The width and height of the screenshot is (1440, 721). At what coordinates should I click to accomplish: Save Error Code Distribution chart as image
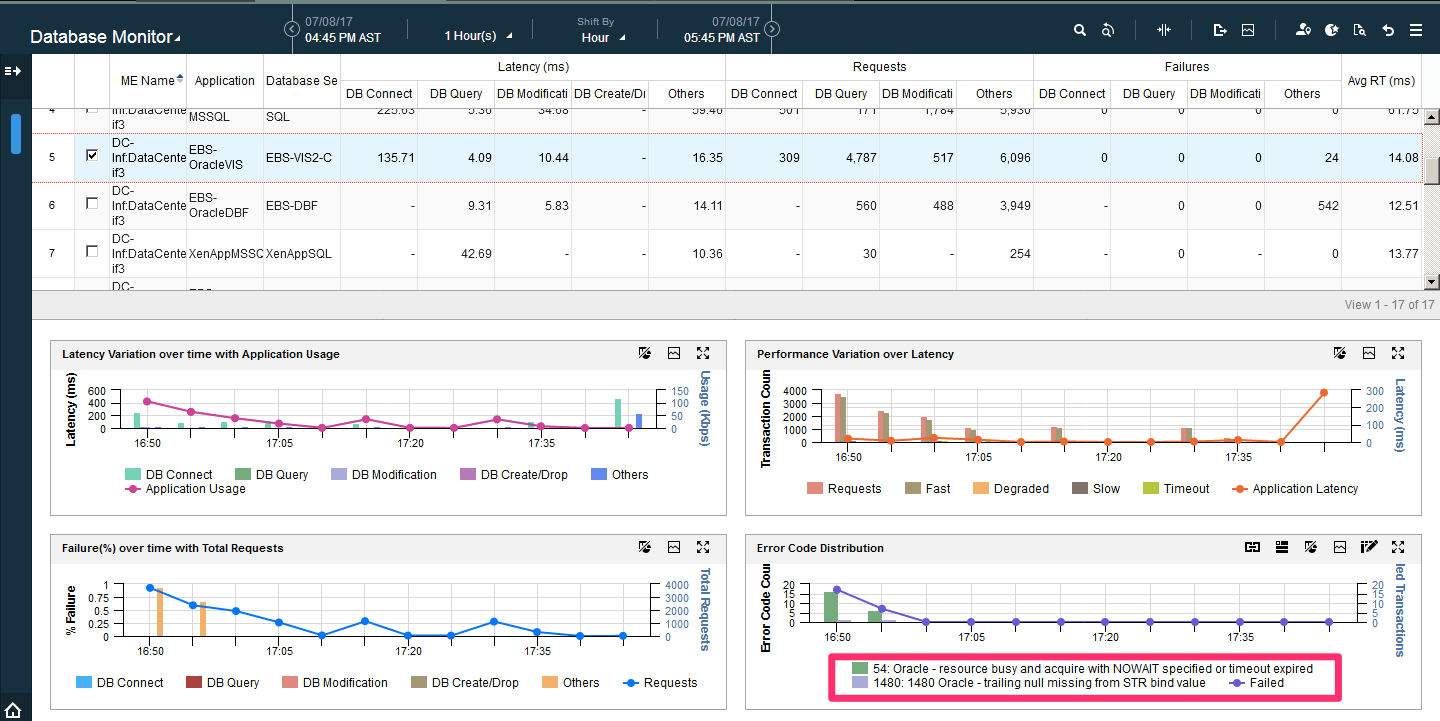1340,547
